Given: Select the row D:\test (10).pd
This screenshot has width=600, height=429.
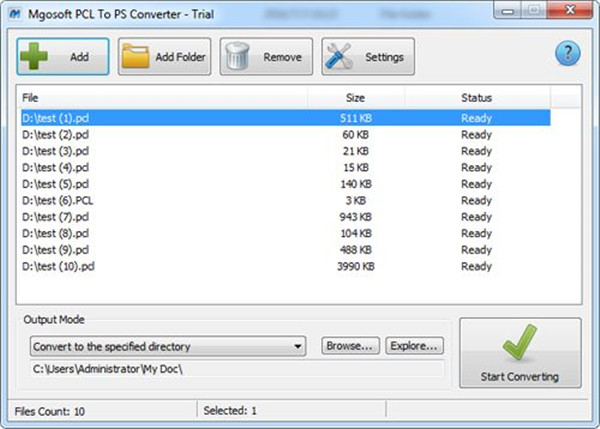Looking at the screenshot, I should pos(286,266).
